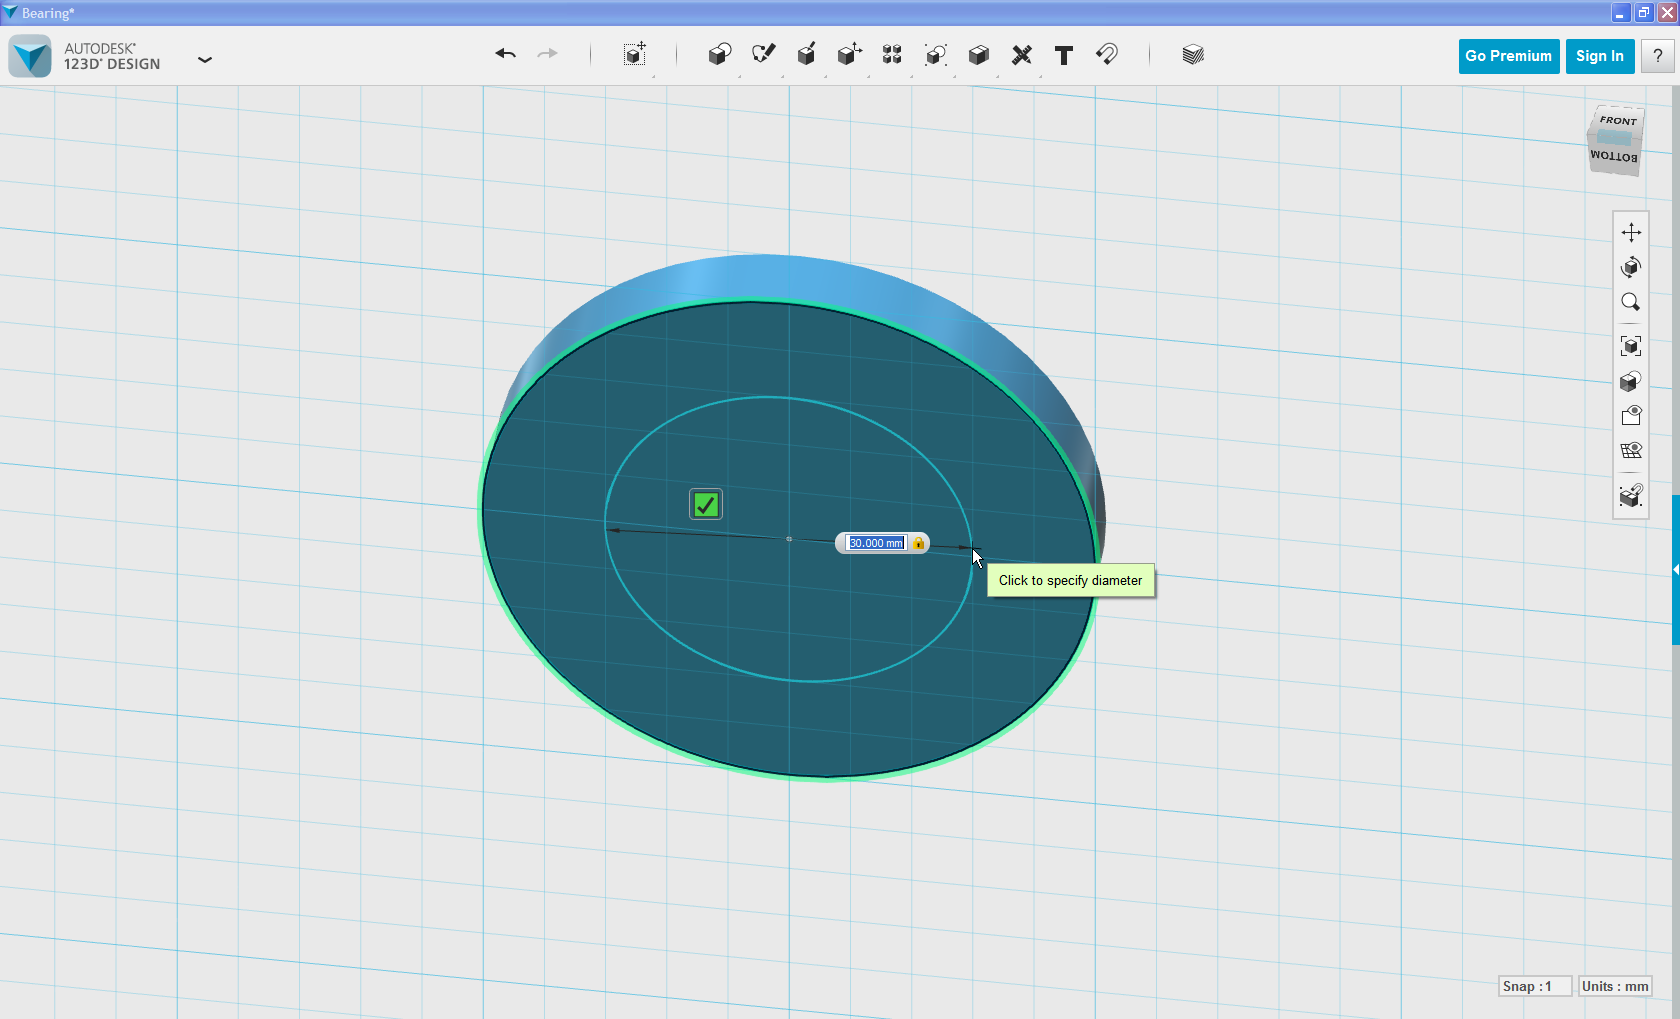Toggle perspective view cube icon
1680x1019 pixels.
(x=1631, y=381)
